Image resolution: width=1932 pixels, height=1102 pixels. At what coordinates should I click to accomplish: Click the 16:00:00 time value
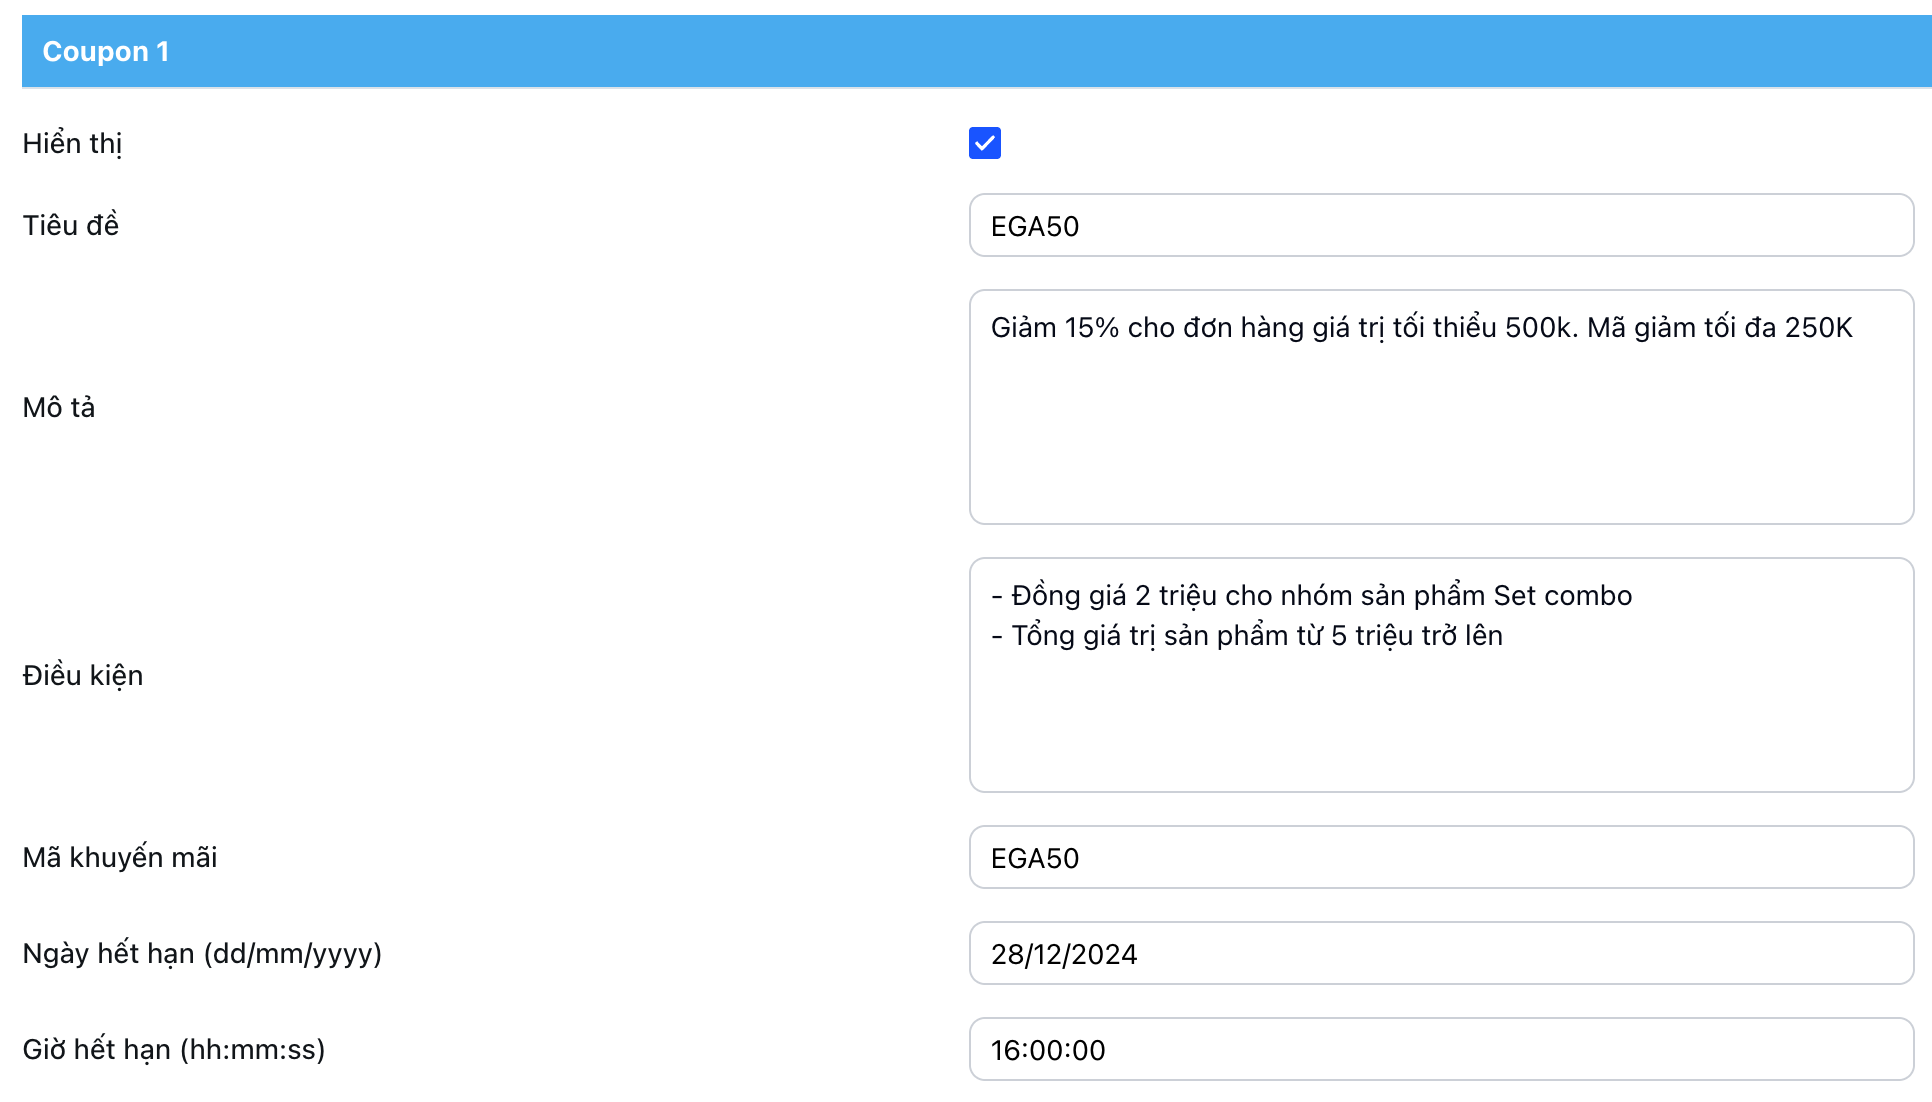(1047, 1051)
